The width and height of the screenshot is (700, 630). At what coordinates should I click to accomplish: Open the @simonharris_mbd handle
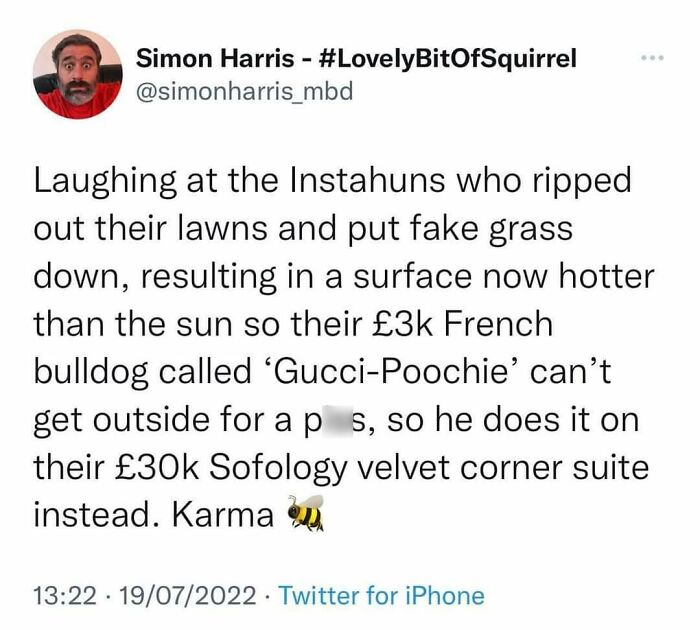click(244, 90)
